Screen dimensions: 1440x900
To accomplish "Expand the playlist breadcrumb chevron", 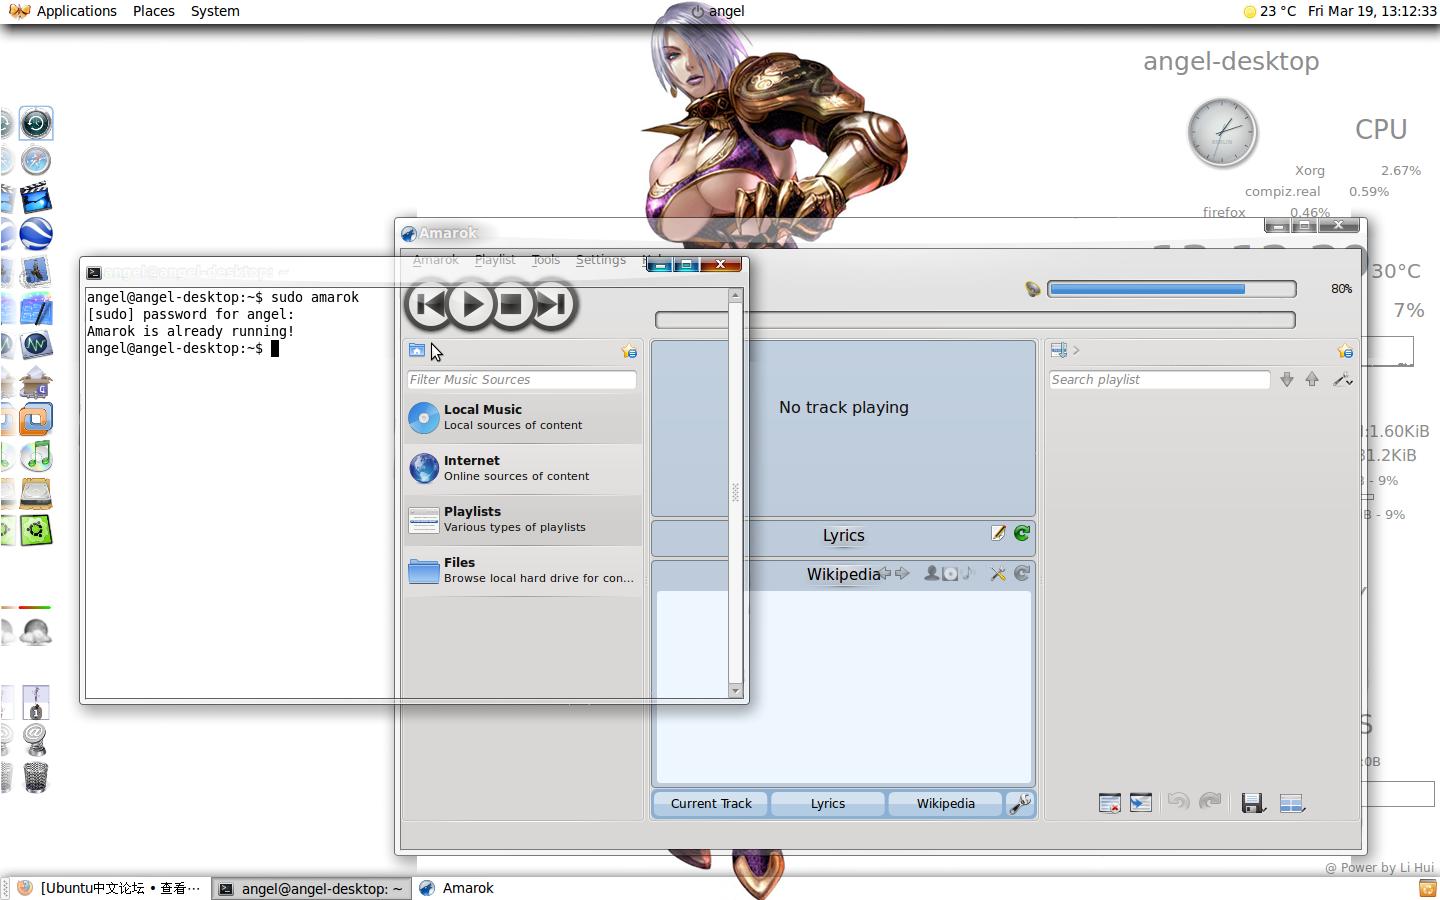I will pos(1076,350).
